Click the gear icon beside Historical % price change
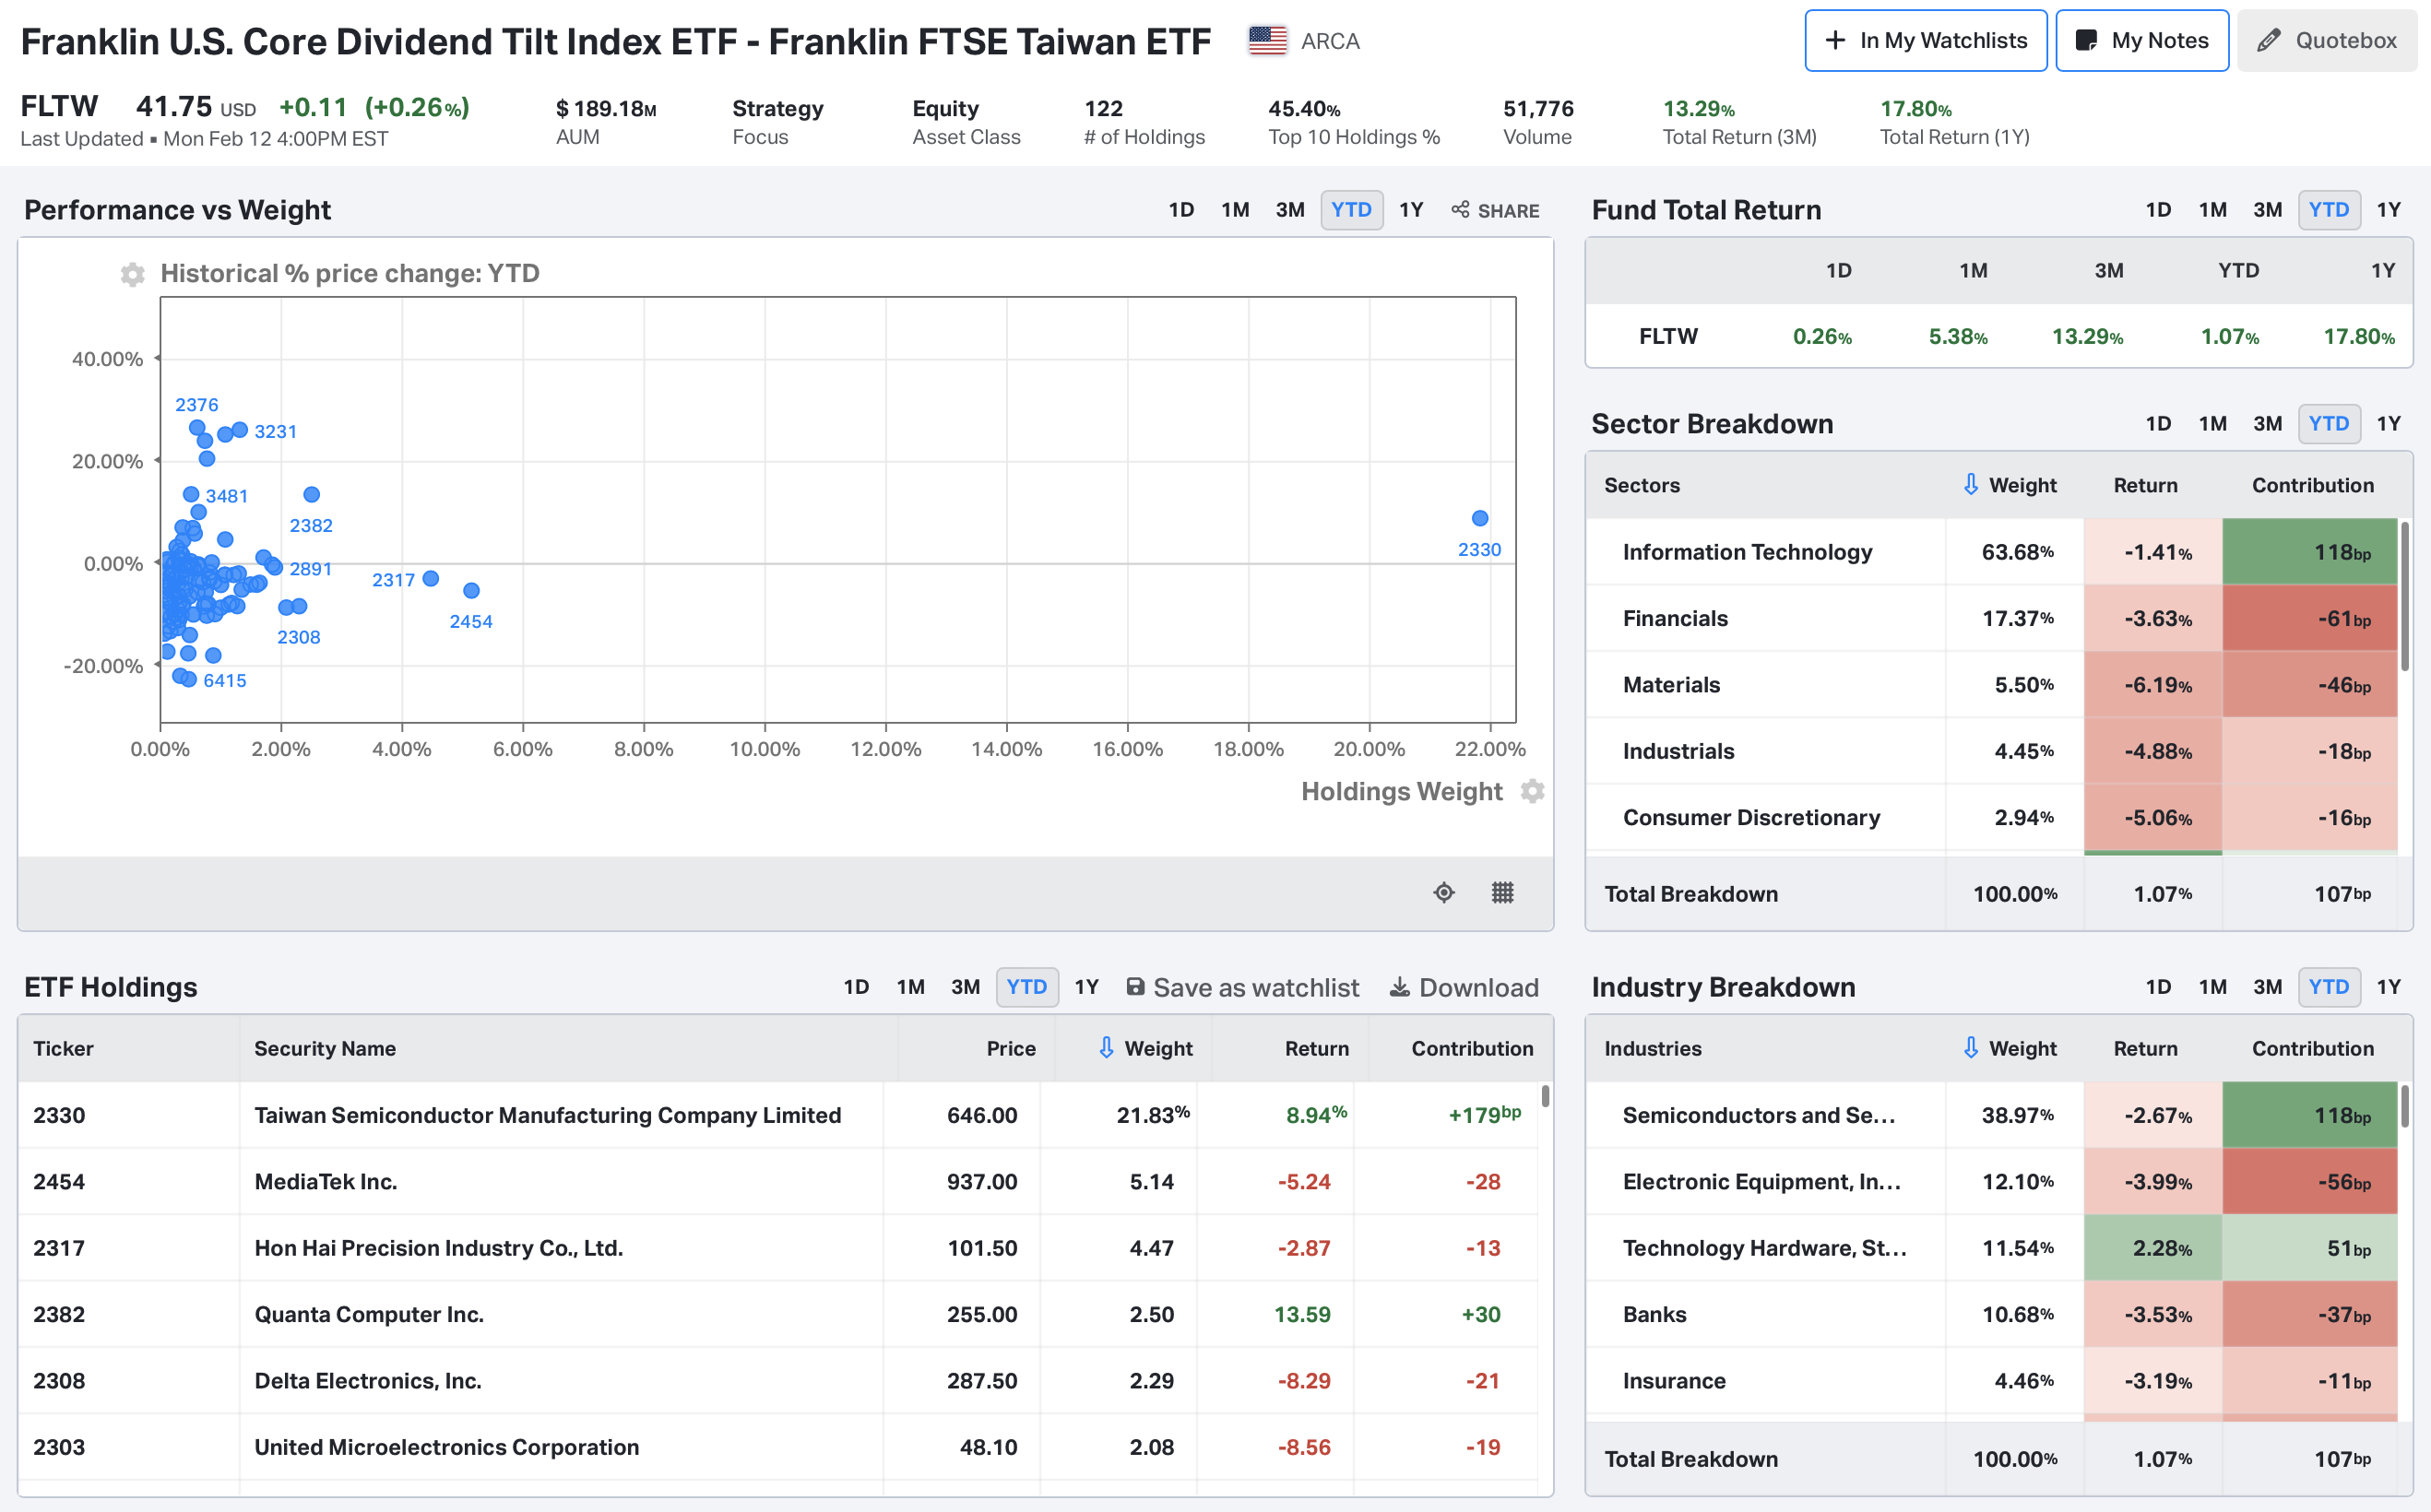The width and height of the screenshot is (2431, 1512). [x=132, y=274]
